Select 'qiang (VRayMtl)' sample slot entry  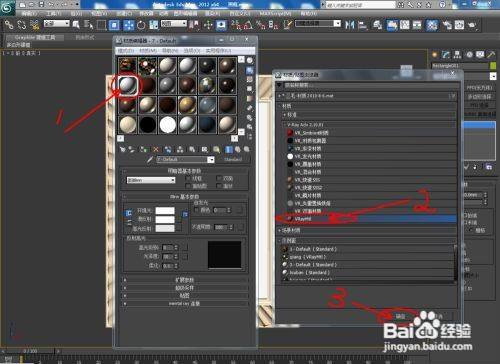(x=368, y=257)
